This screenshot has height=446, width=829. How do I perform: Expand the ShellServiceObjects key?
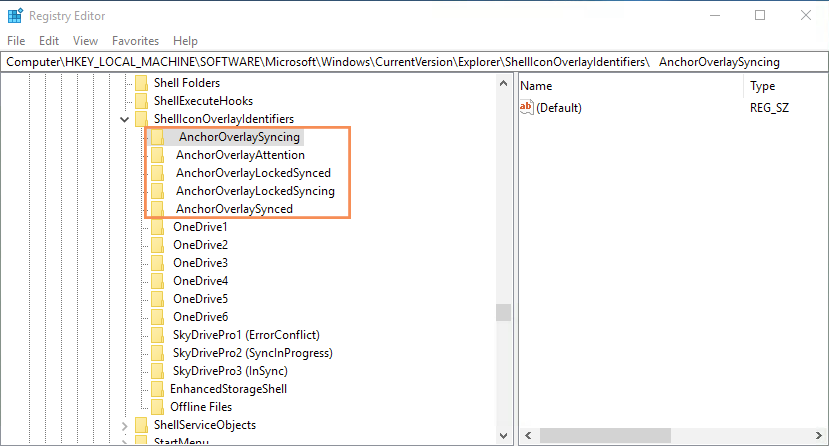pyautogui.click(x=124, y=425)
